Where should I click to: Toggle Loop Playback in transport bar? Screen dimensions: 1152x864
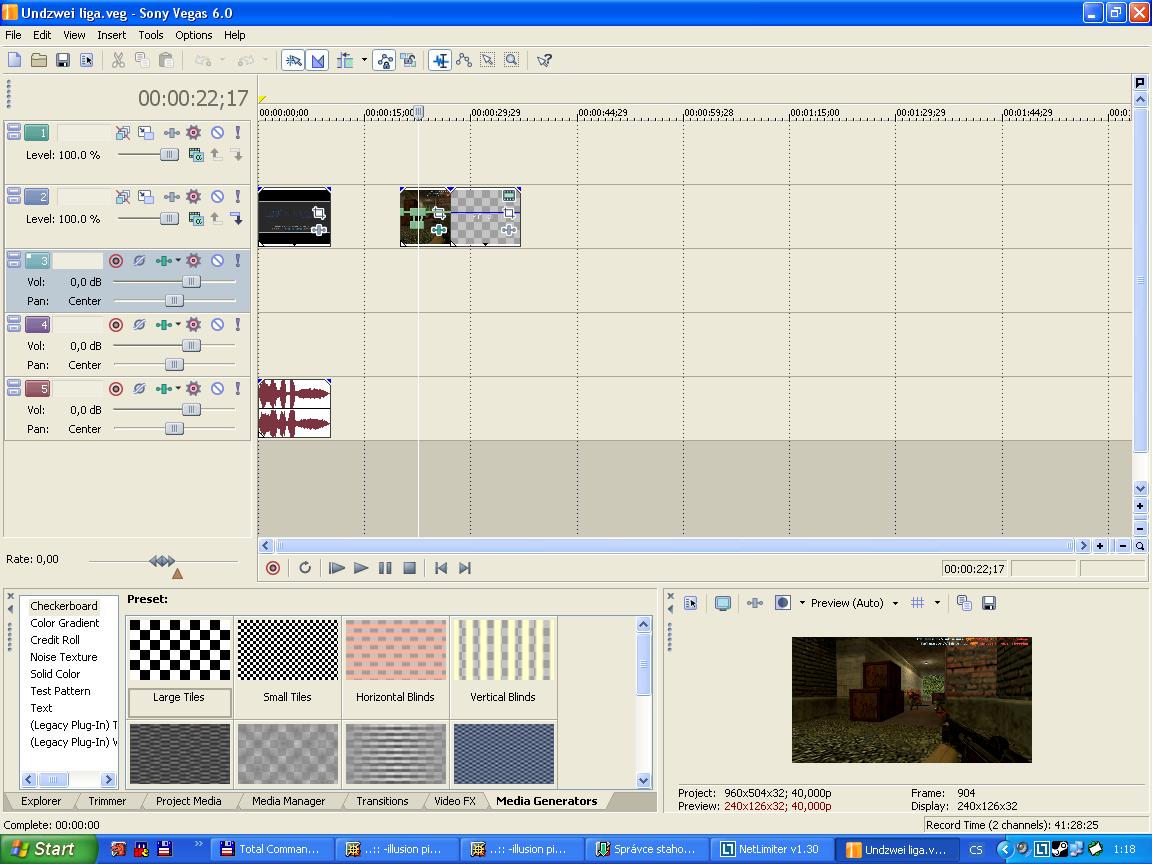pyautogui.click(x=305, y=568)
